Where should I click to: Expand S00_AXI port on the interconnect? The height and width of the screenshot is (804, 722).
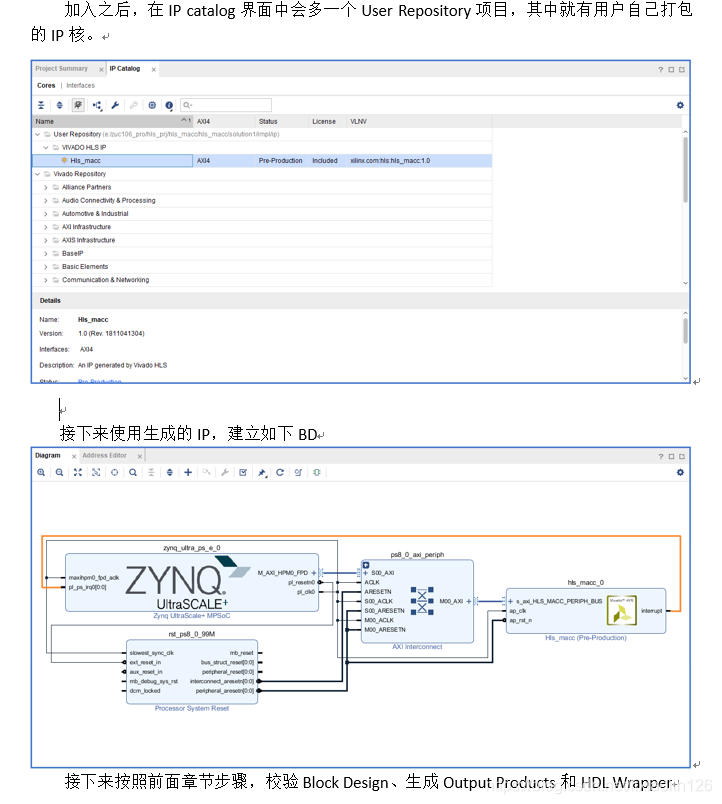coord(366,573)
